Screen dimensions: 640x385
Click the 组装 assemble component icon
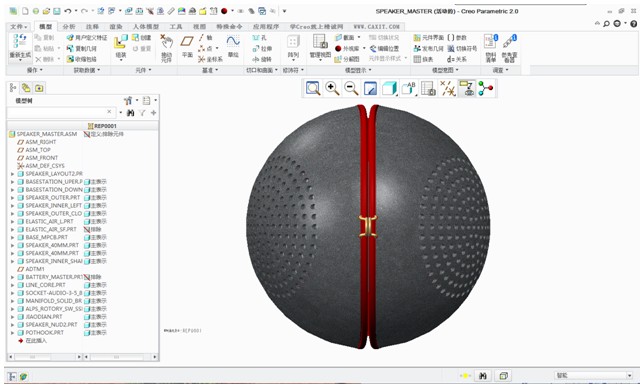[x=120, y=47]
